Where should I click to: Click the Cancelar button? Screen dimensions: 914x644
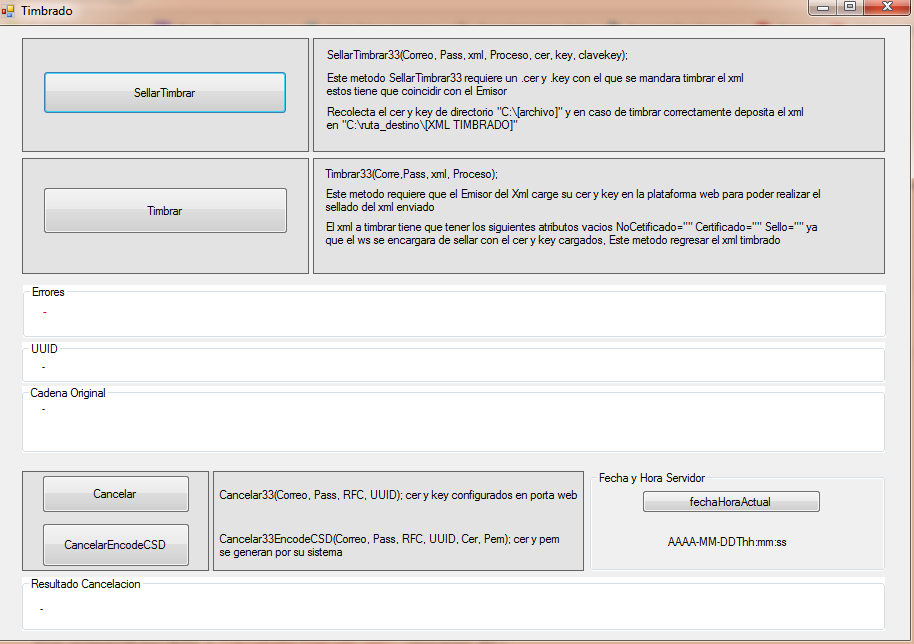pos(115,494)
